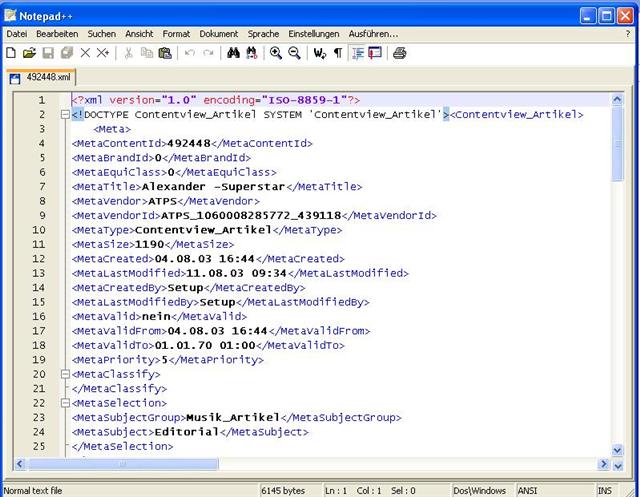The height and width of the screenshot is (497, 640).
Task: Show all characters with the pilcrow icon
Action: click(338, 53)
